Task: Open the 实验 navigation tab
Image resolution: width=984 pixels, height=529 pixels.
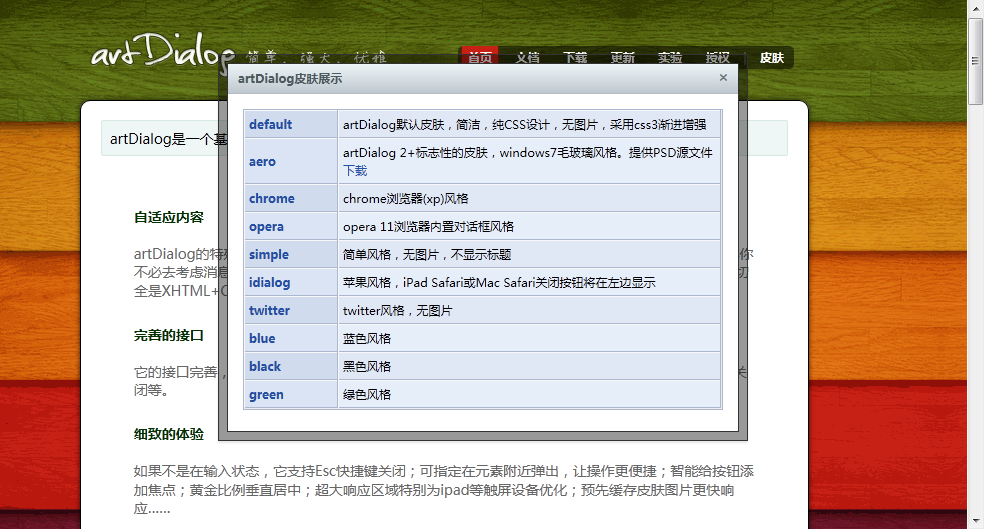Action: coord(670,58)
